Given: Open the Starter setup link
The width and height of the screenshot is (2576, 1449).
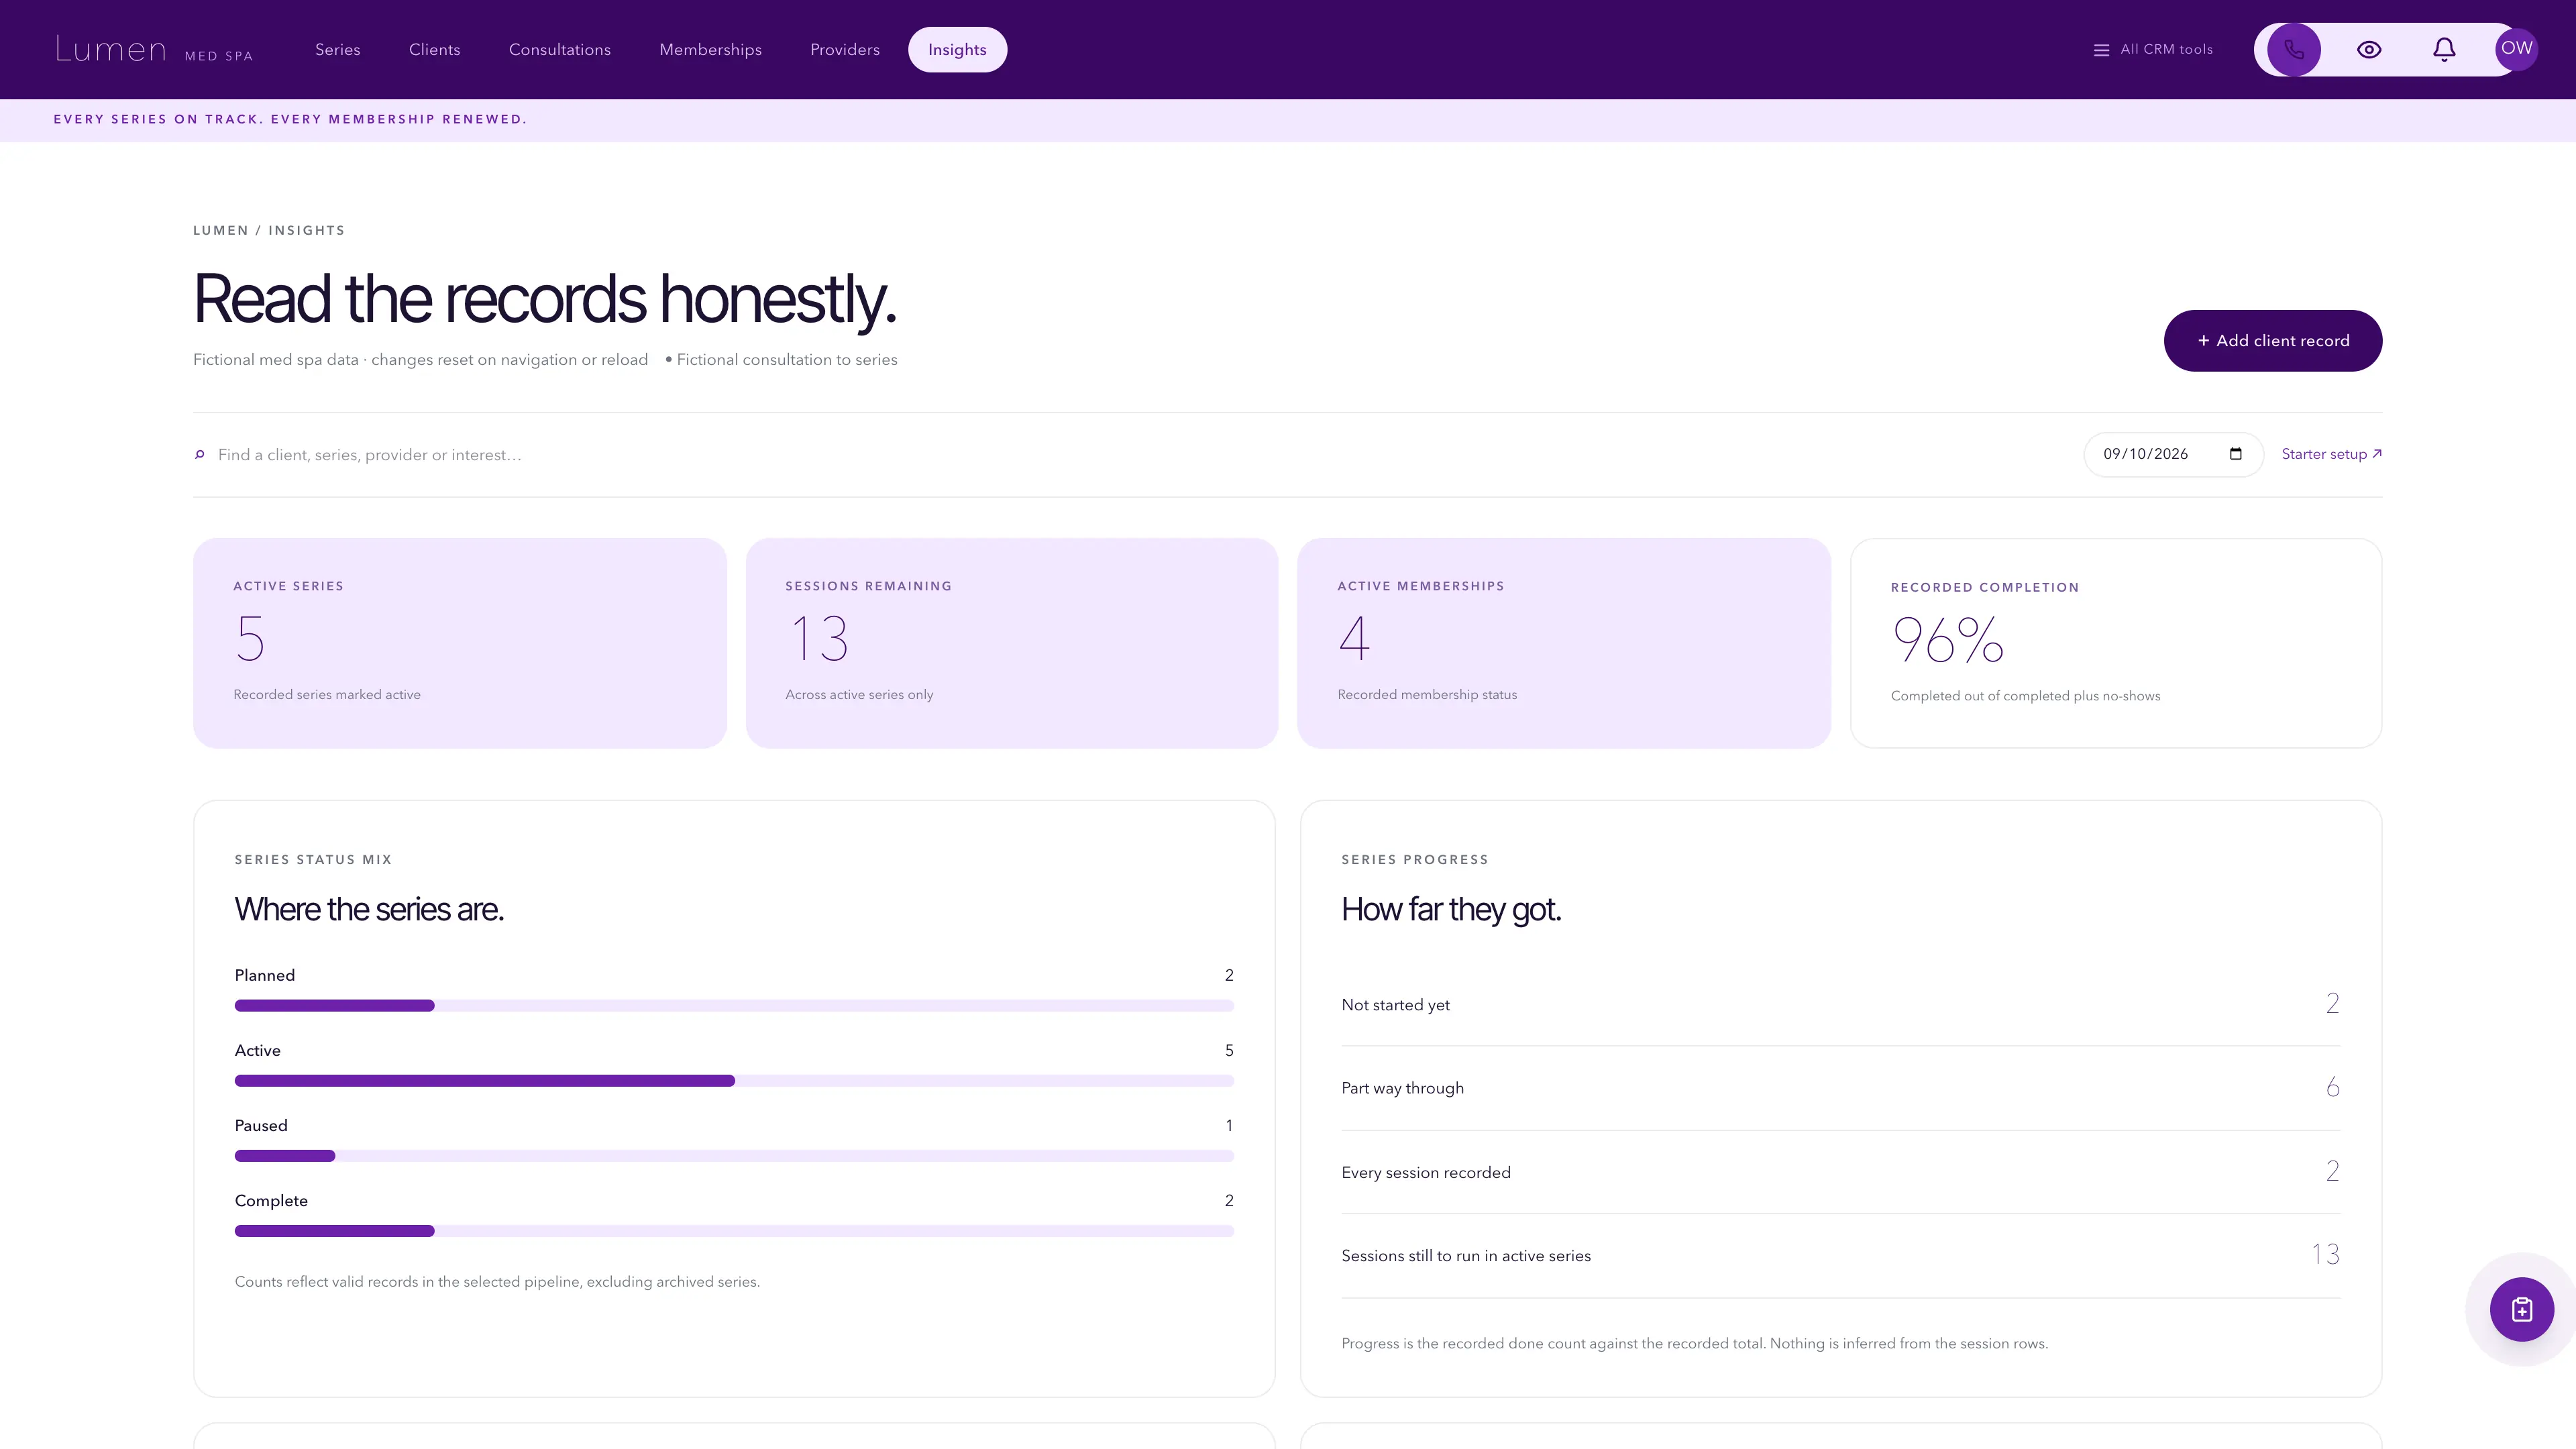Looking at the screenshot, I should tap(2332, 454).
